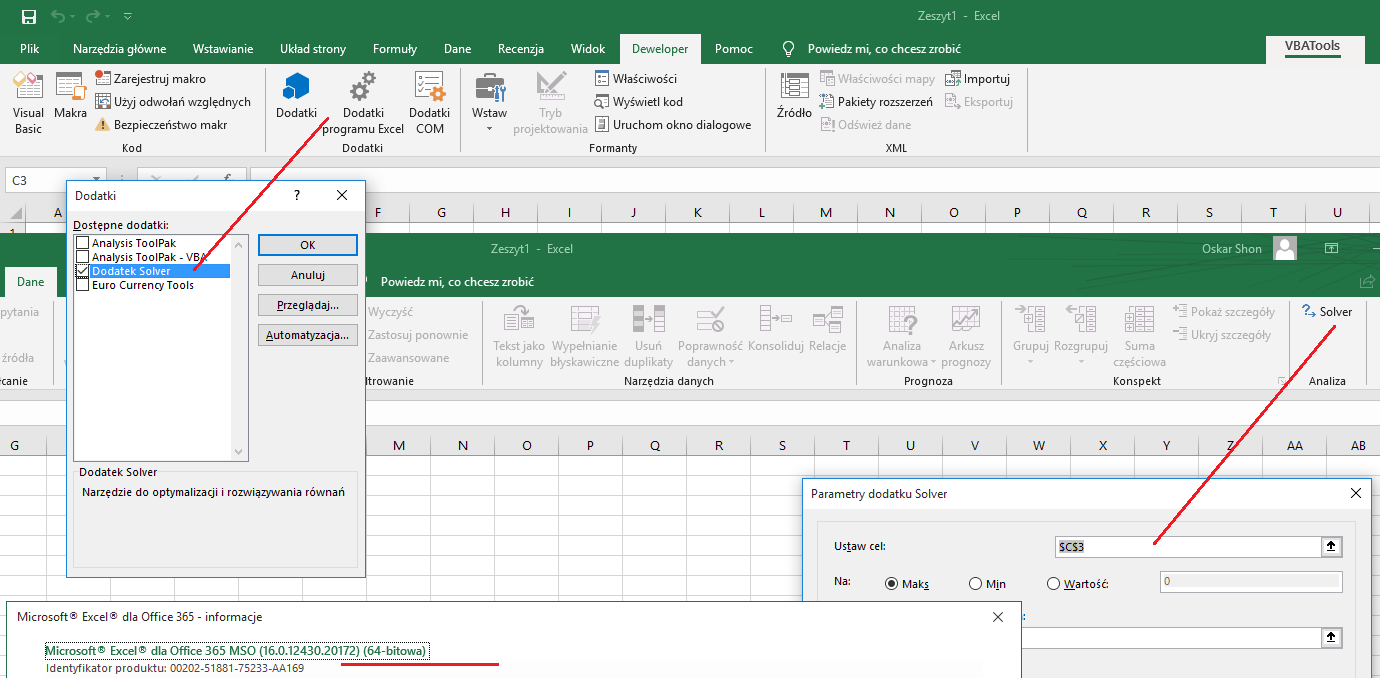Expand Poprawność danych dropdown
The width and height of the screenshot is (1380, 678).
click(732, 362)
